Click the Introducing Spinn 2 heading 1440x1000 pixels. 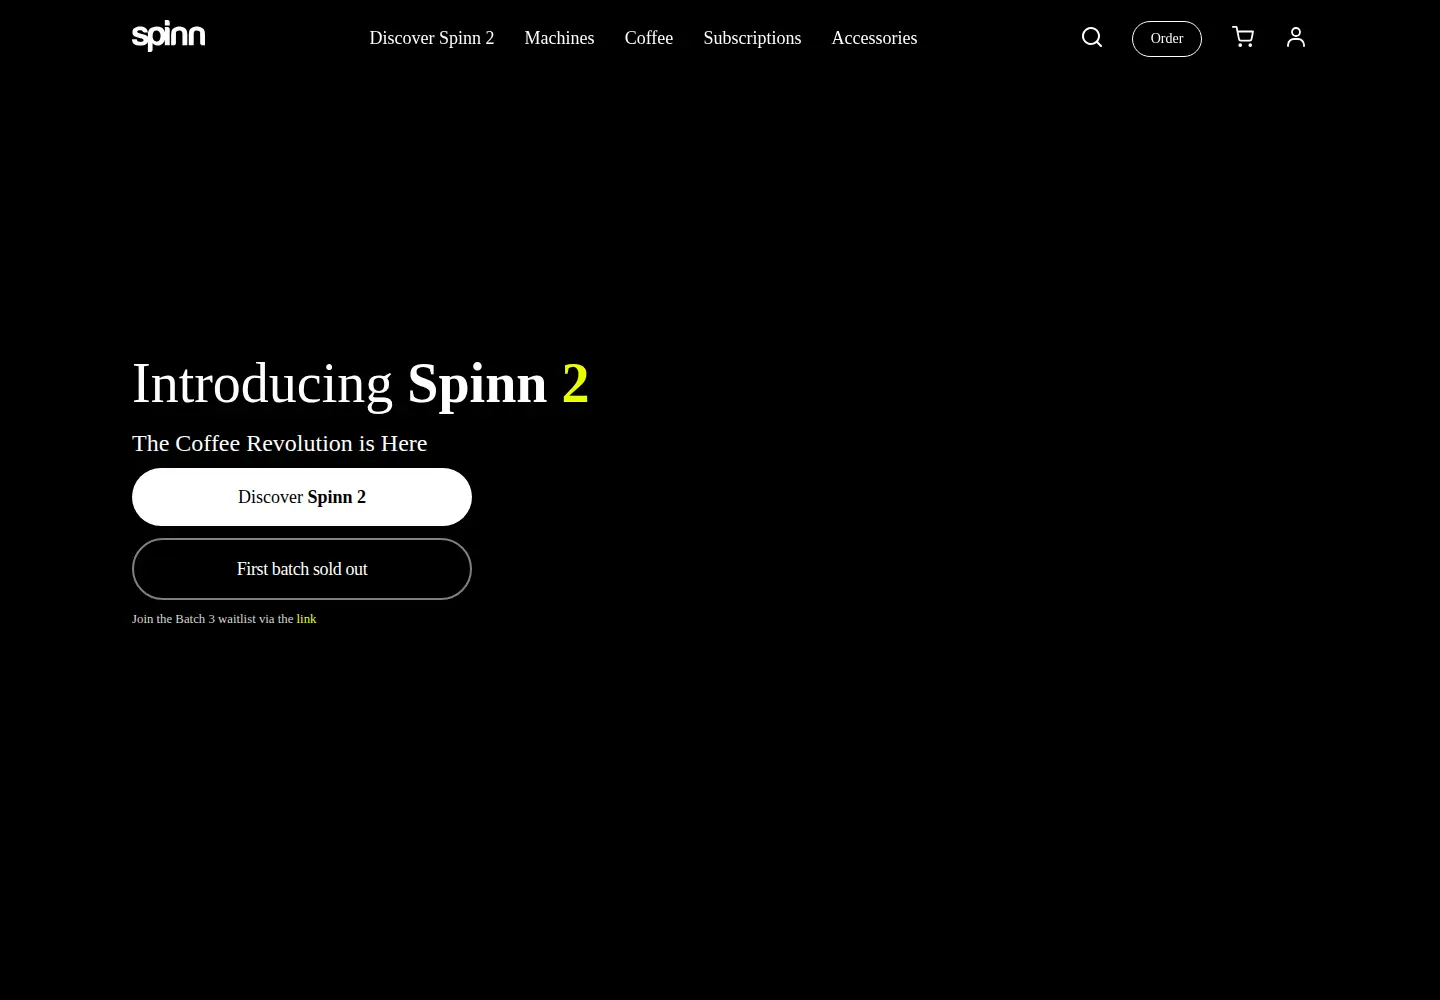[x=360, y=384]
